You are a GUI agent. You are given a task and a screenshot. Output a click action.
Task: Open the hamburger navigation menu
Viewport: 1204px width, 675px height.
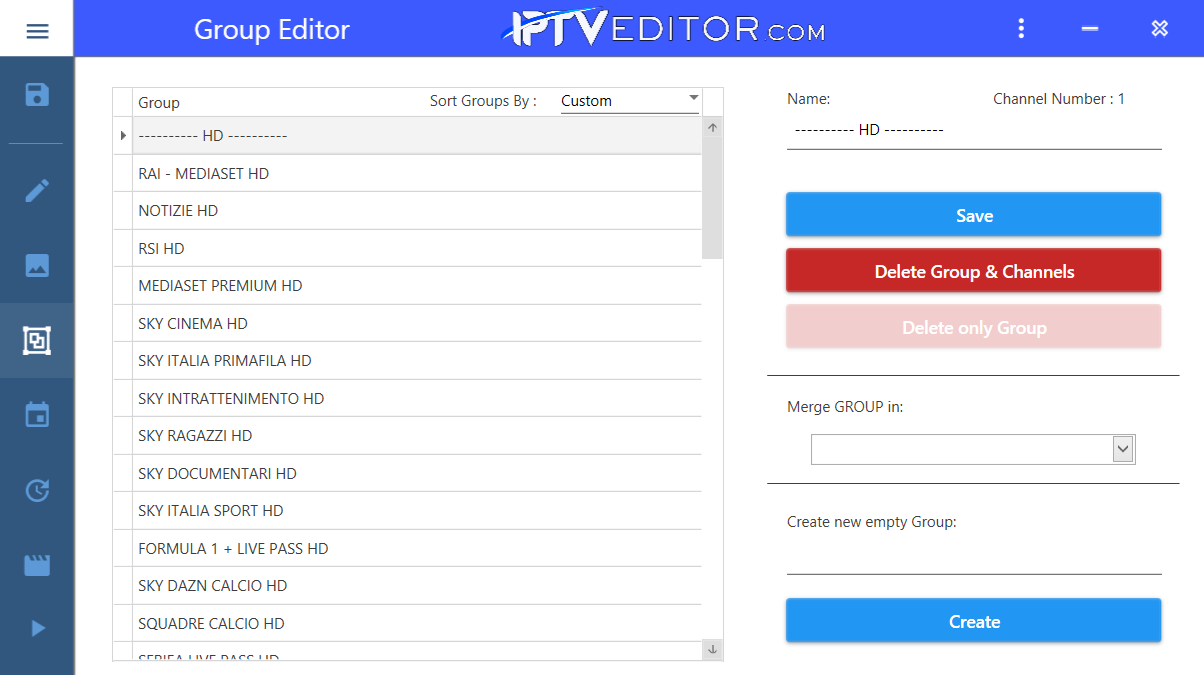37,30
